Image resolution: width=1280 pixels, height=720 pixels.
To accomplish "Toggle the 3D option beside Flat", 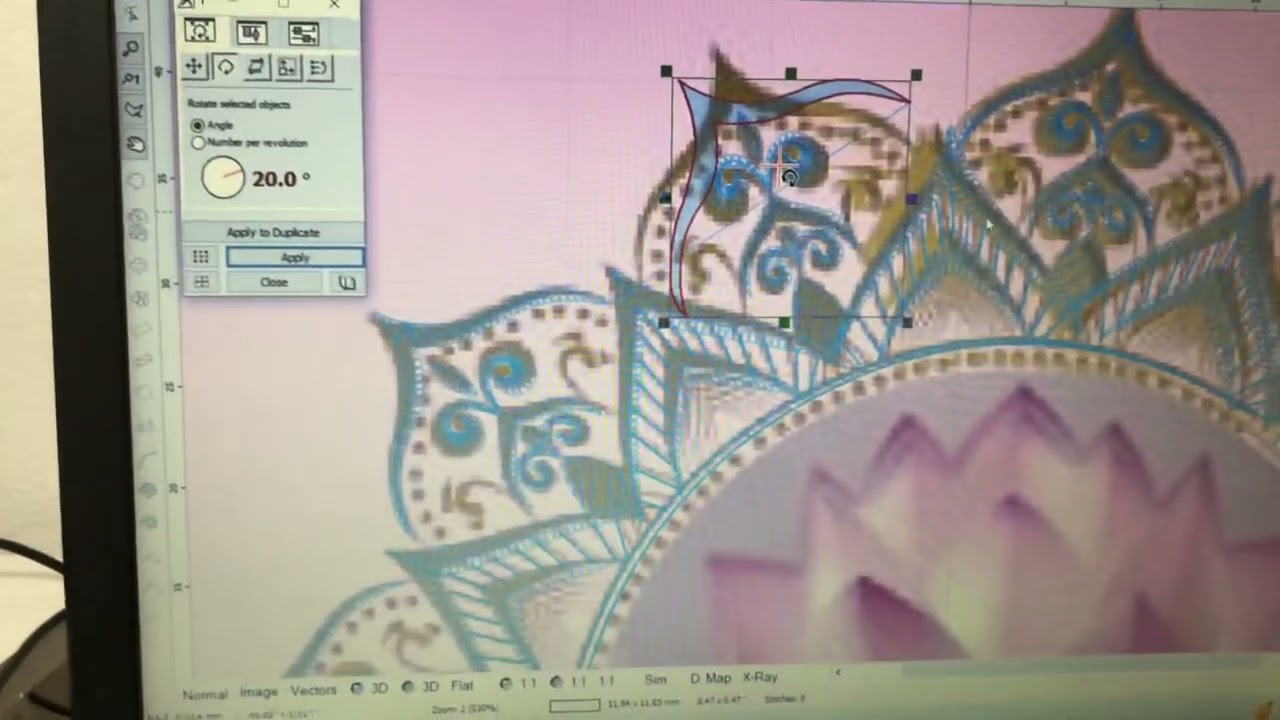I will (420, 688).
